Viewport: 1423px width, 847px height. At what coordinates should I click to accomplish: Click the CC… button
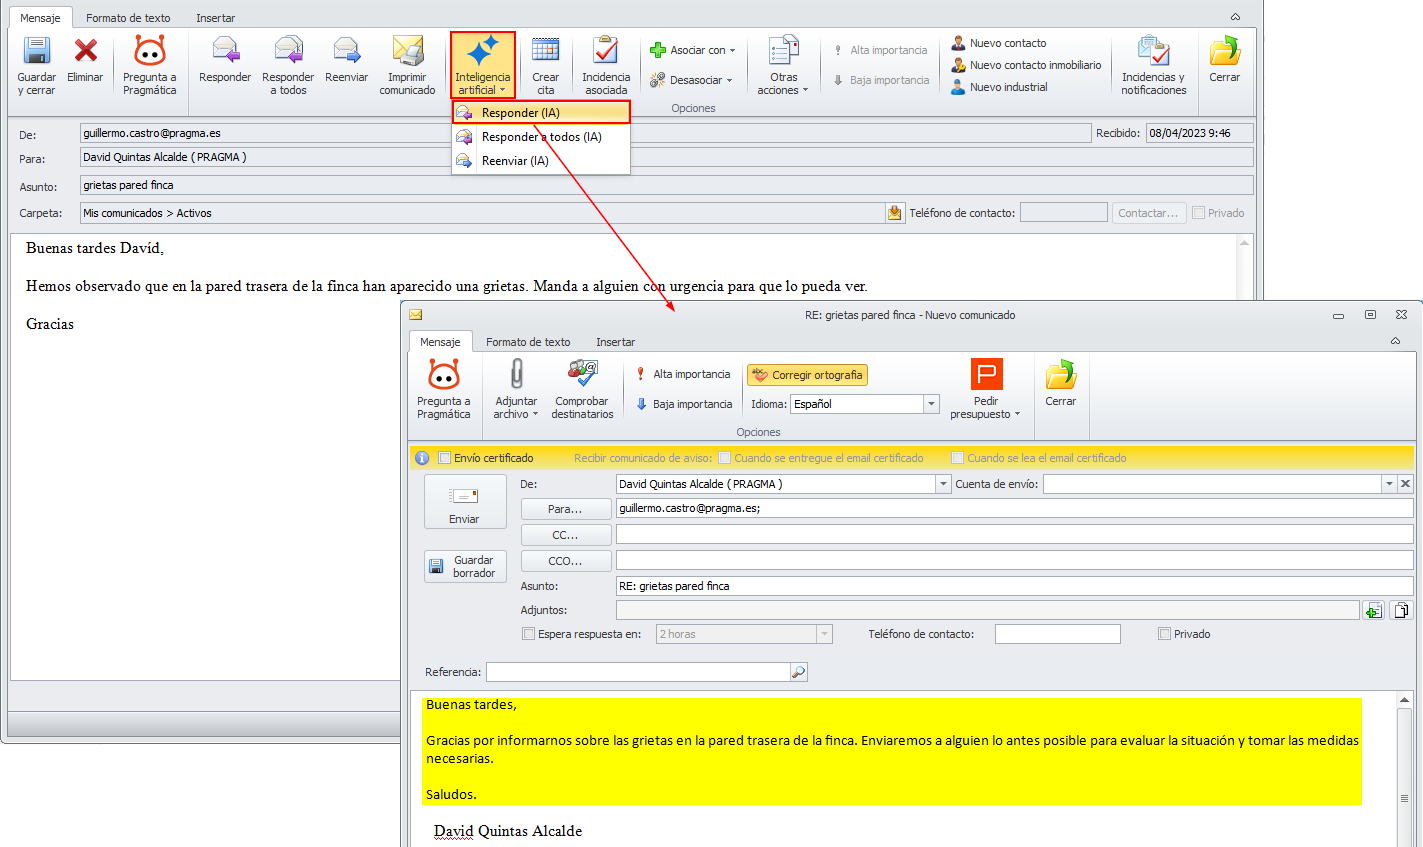[565, 535]
